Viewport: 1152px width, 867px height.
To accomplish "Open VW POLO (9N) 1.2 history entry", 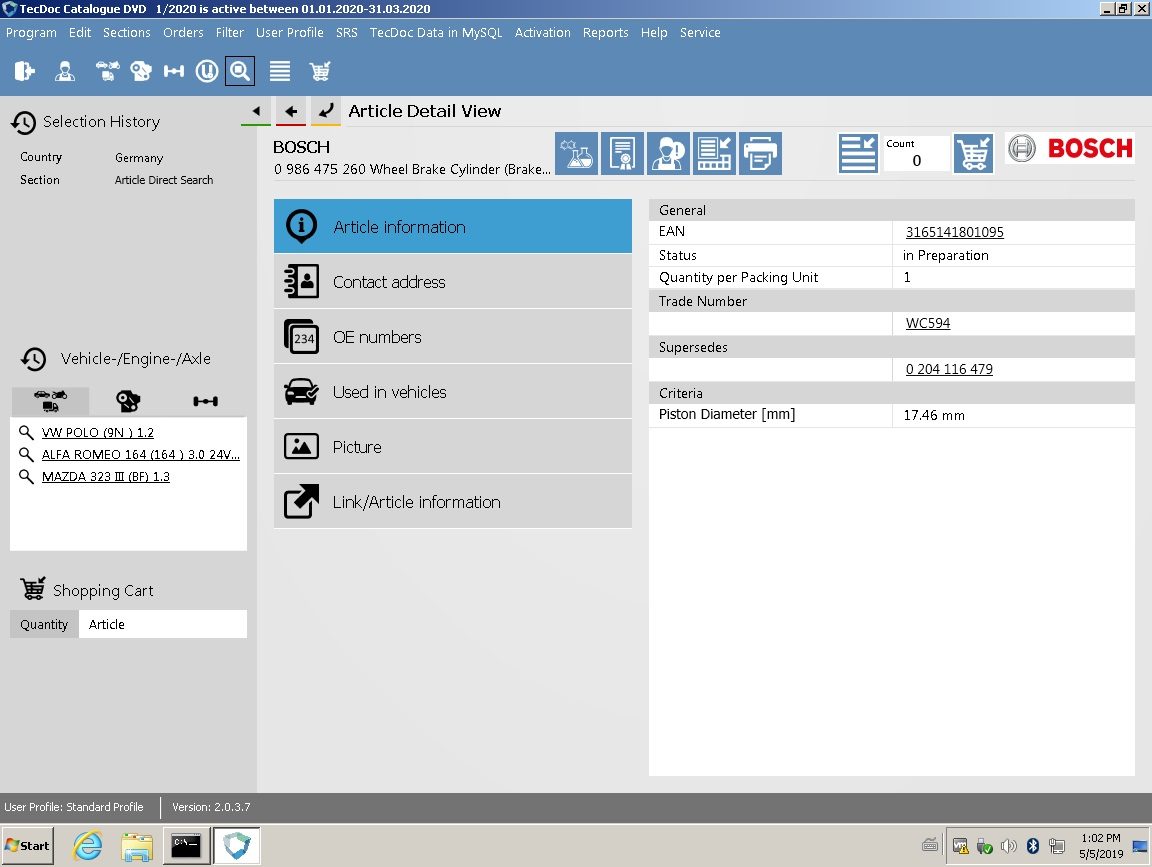I will [x=98, y=433].
